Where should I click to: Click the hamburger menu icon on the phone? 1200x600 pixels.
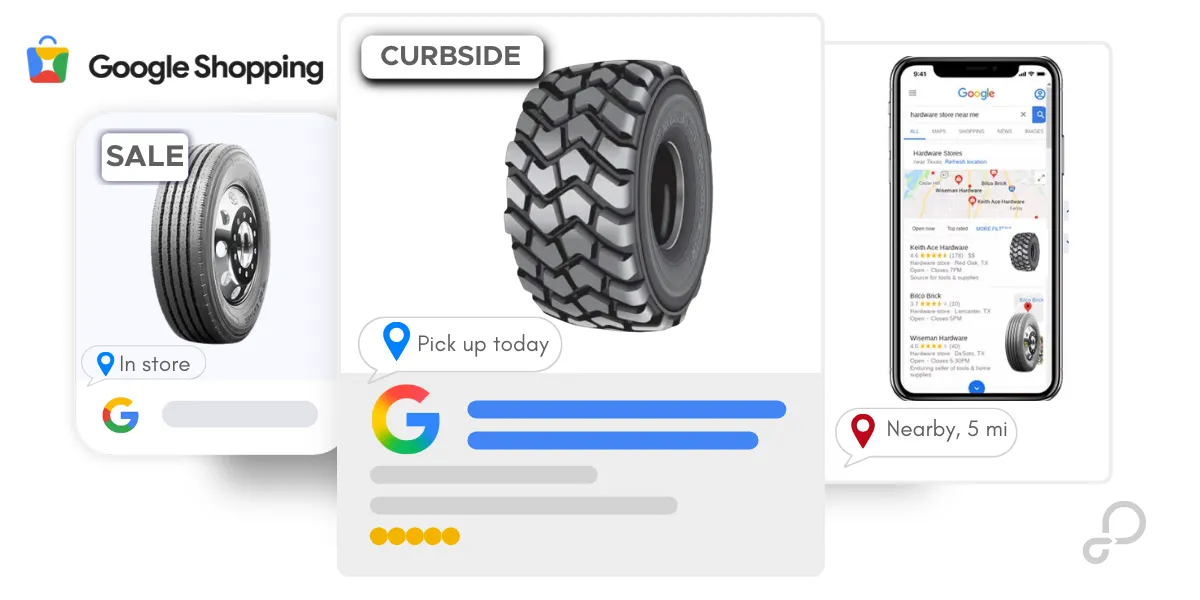point(912,93)
